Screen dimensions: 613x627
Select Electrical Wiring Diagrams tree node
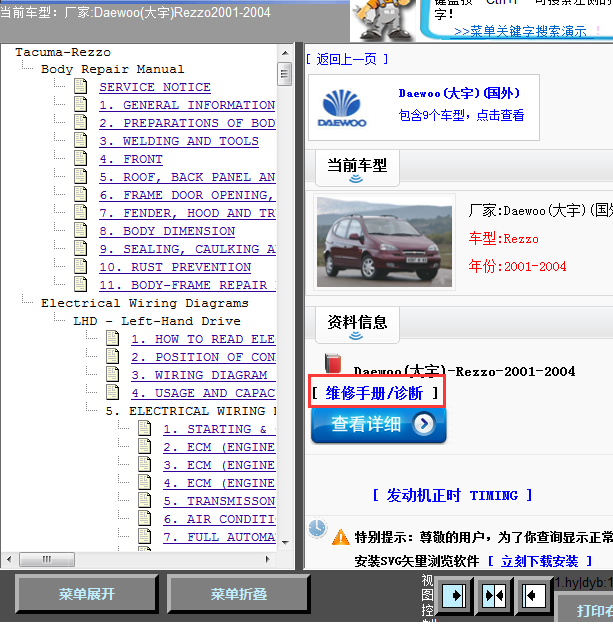[x=144, y=303]
